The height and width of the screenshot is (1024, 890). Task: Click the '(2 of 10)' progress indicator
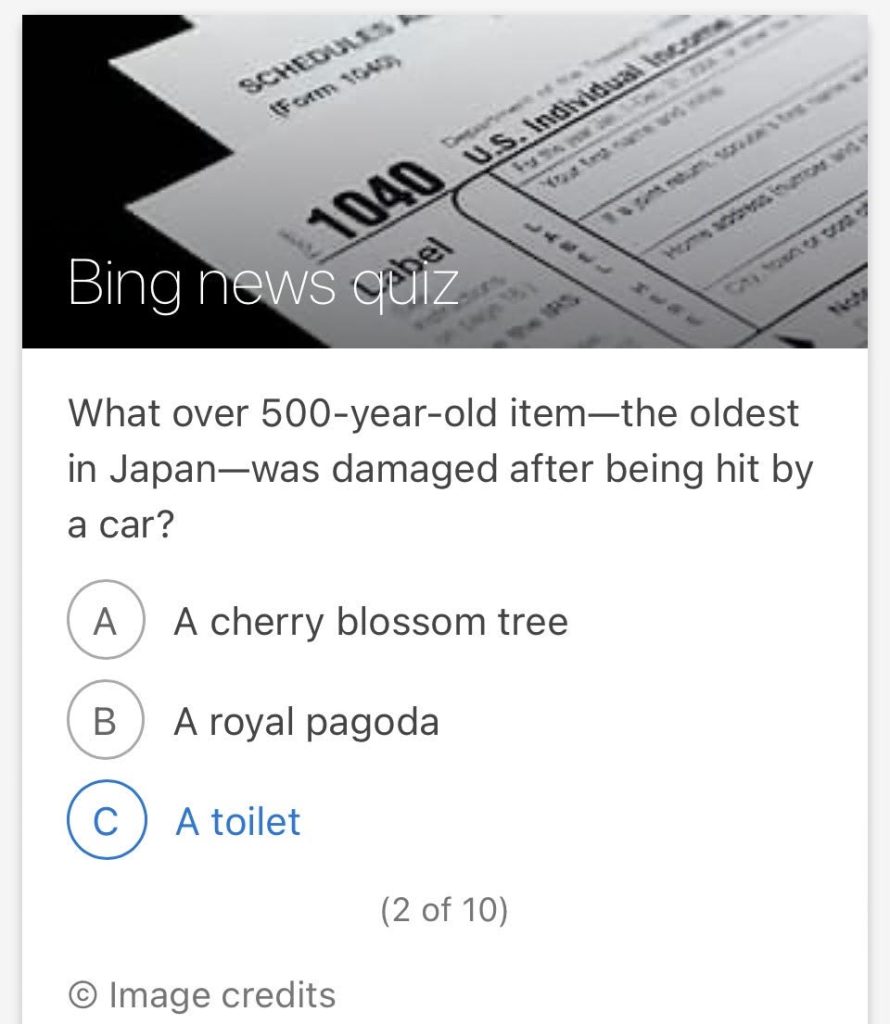tap(444, 909)
